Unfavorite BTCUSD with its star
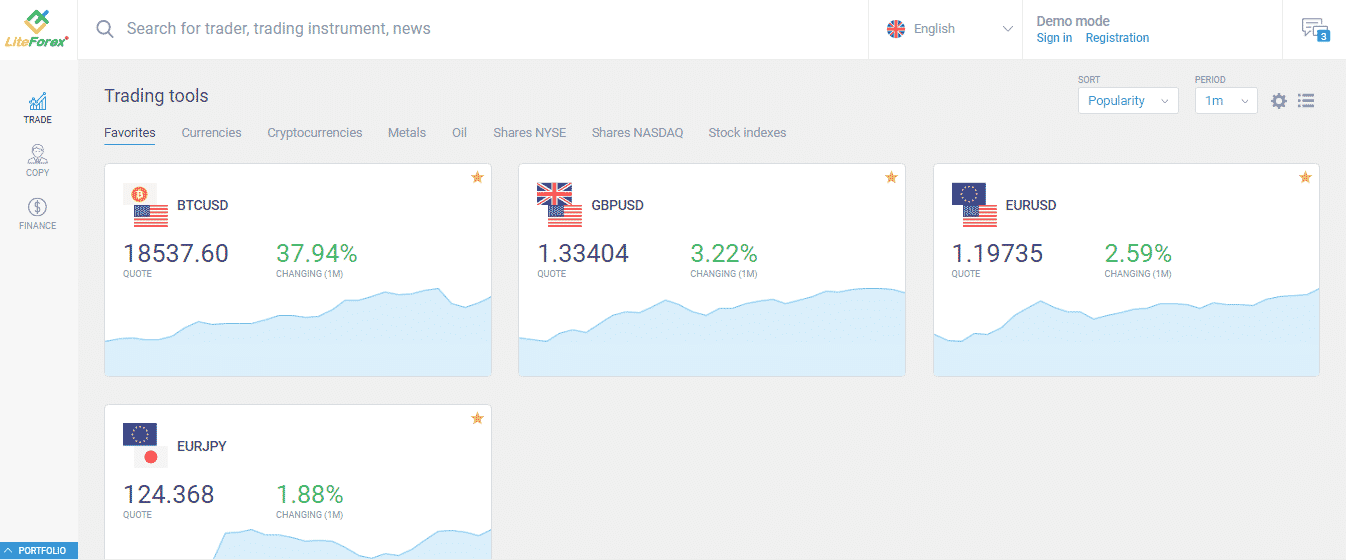This screenshot has width=1346, height=560. [x=477, y=178]
